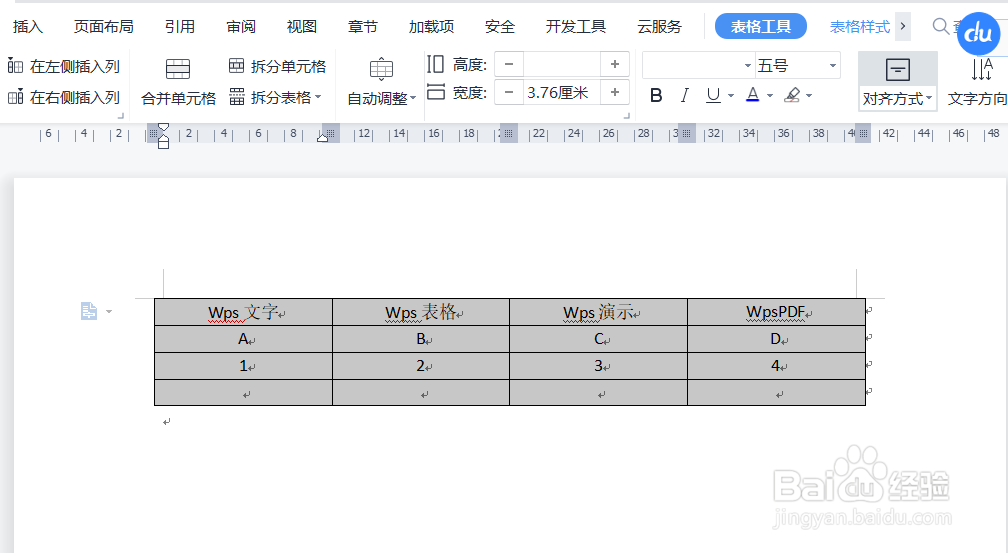Click the table cell containing 'A'

[x=244, y=339]
